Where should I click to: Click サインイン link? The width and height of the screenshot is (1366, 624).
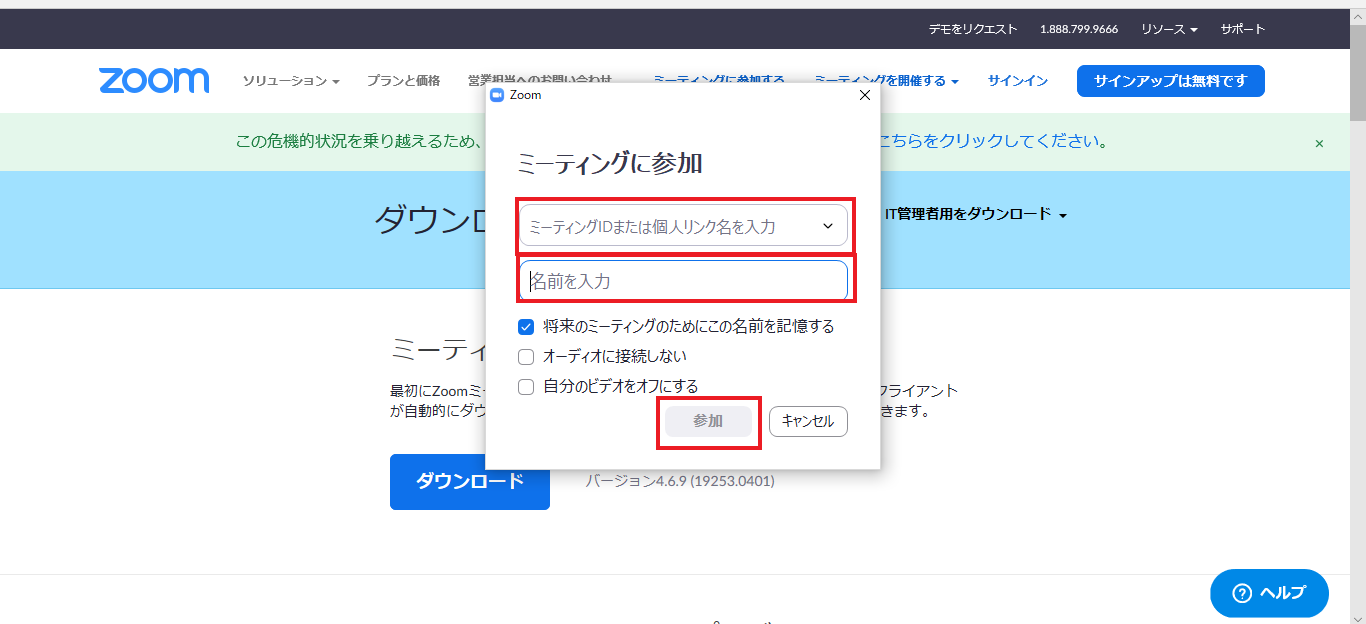(1018, 81)
